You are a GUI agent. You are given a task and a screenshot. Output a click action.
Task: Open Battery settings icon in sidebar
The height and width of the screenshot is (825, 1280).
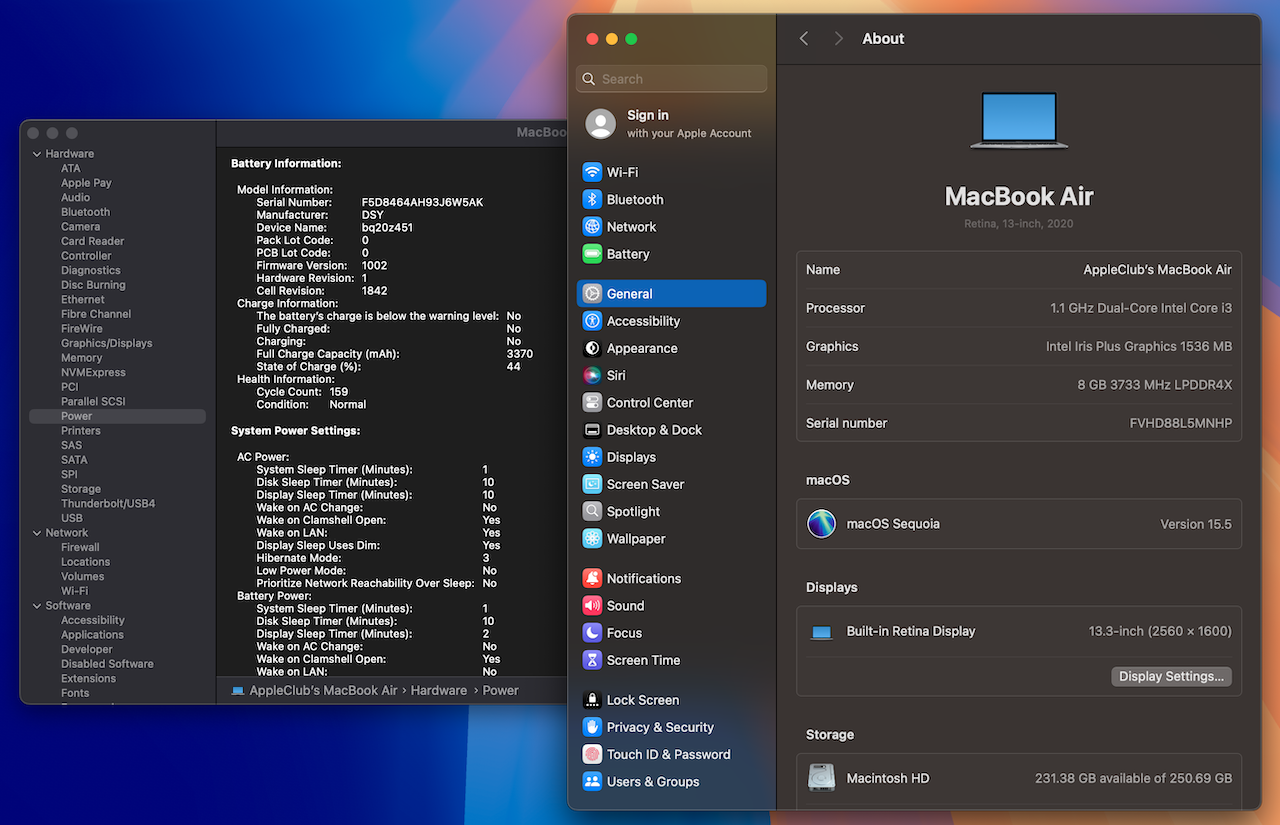[x=592, y=254]
